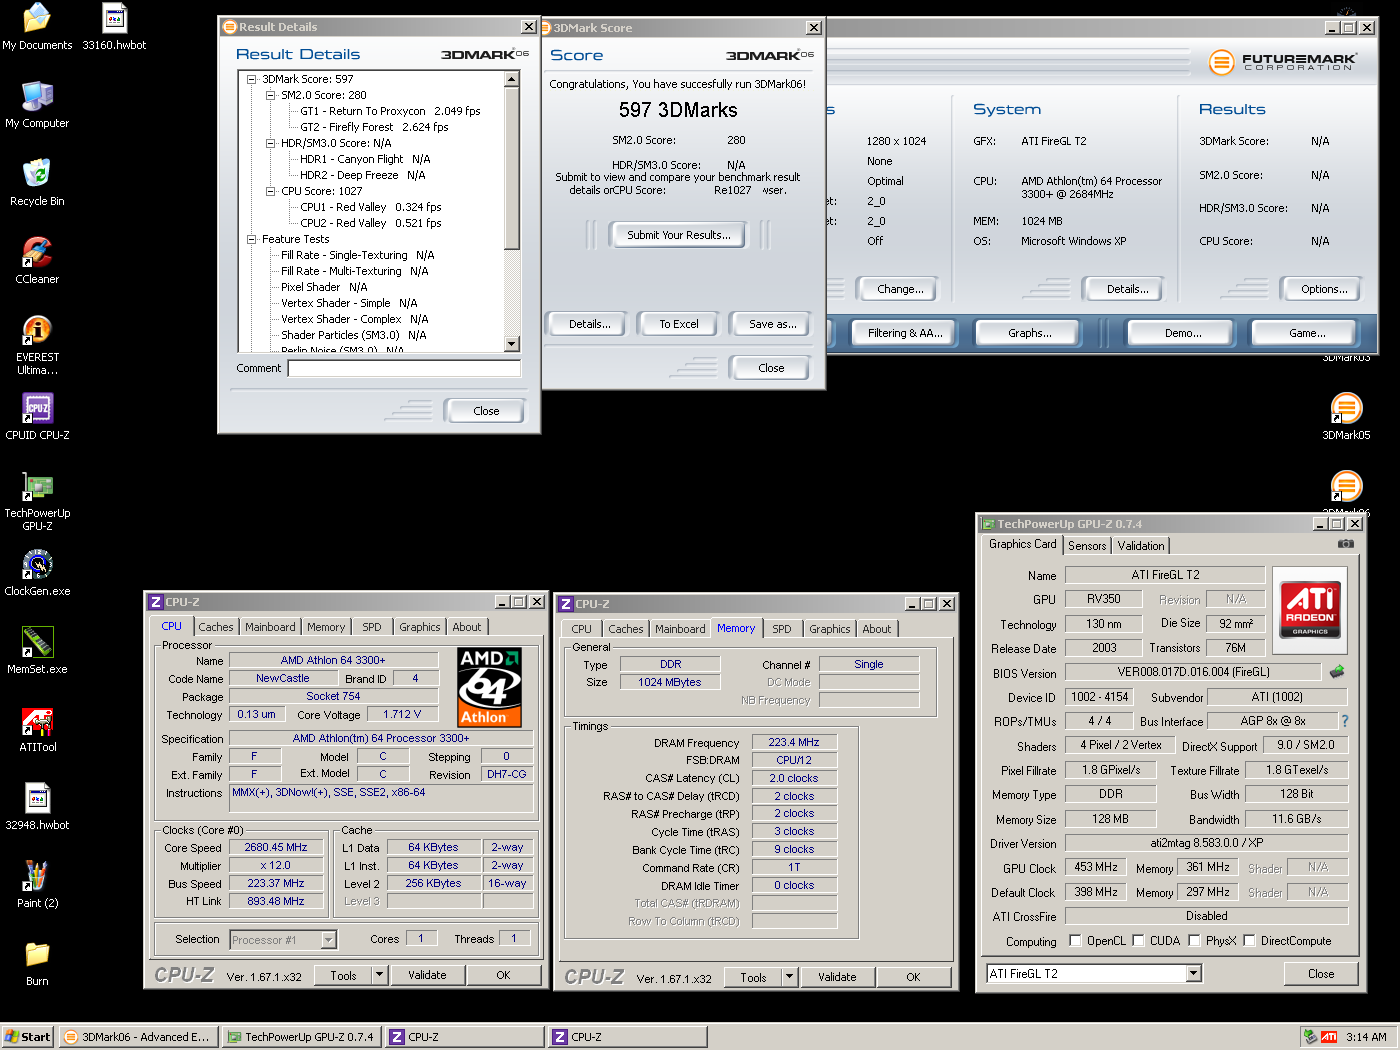1400x1050 pixels.
Task: Open SPD tab in right CPU-Z window
Action: point(782,629)
